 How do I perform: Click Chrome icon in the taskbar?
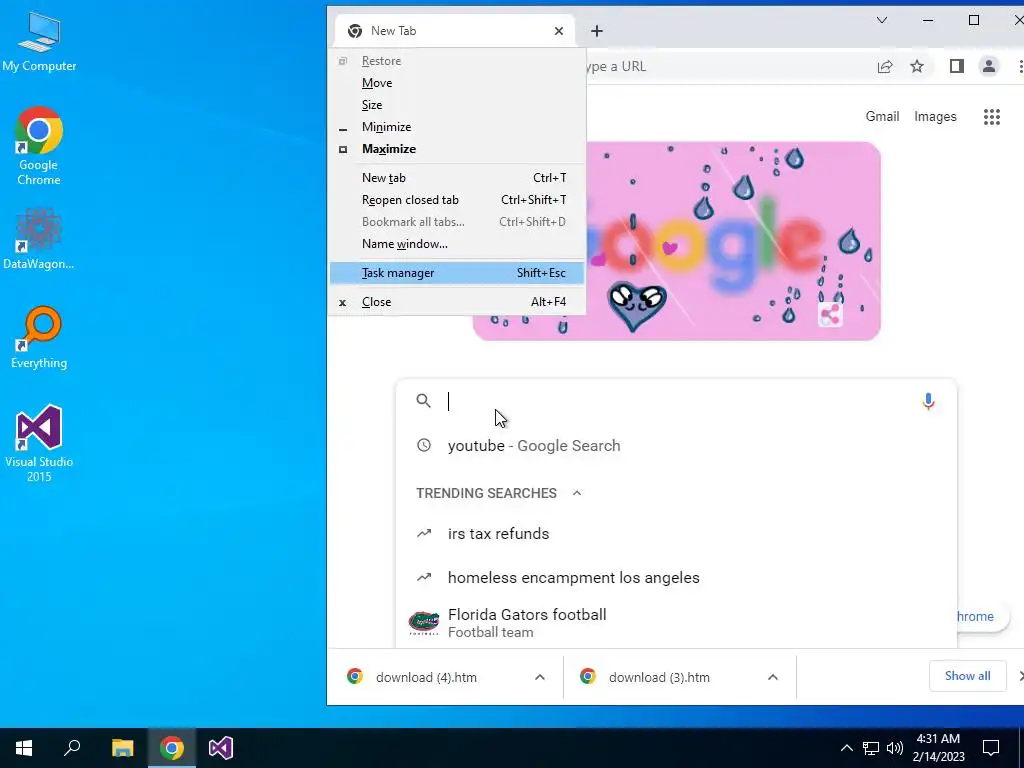click(x=172, y=748)
